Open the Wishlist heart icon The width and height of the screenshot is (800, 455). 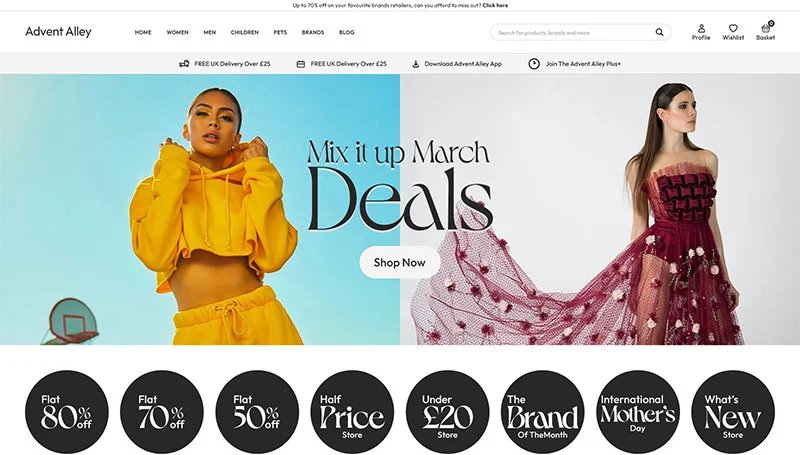(x=733, y=28)
